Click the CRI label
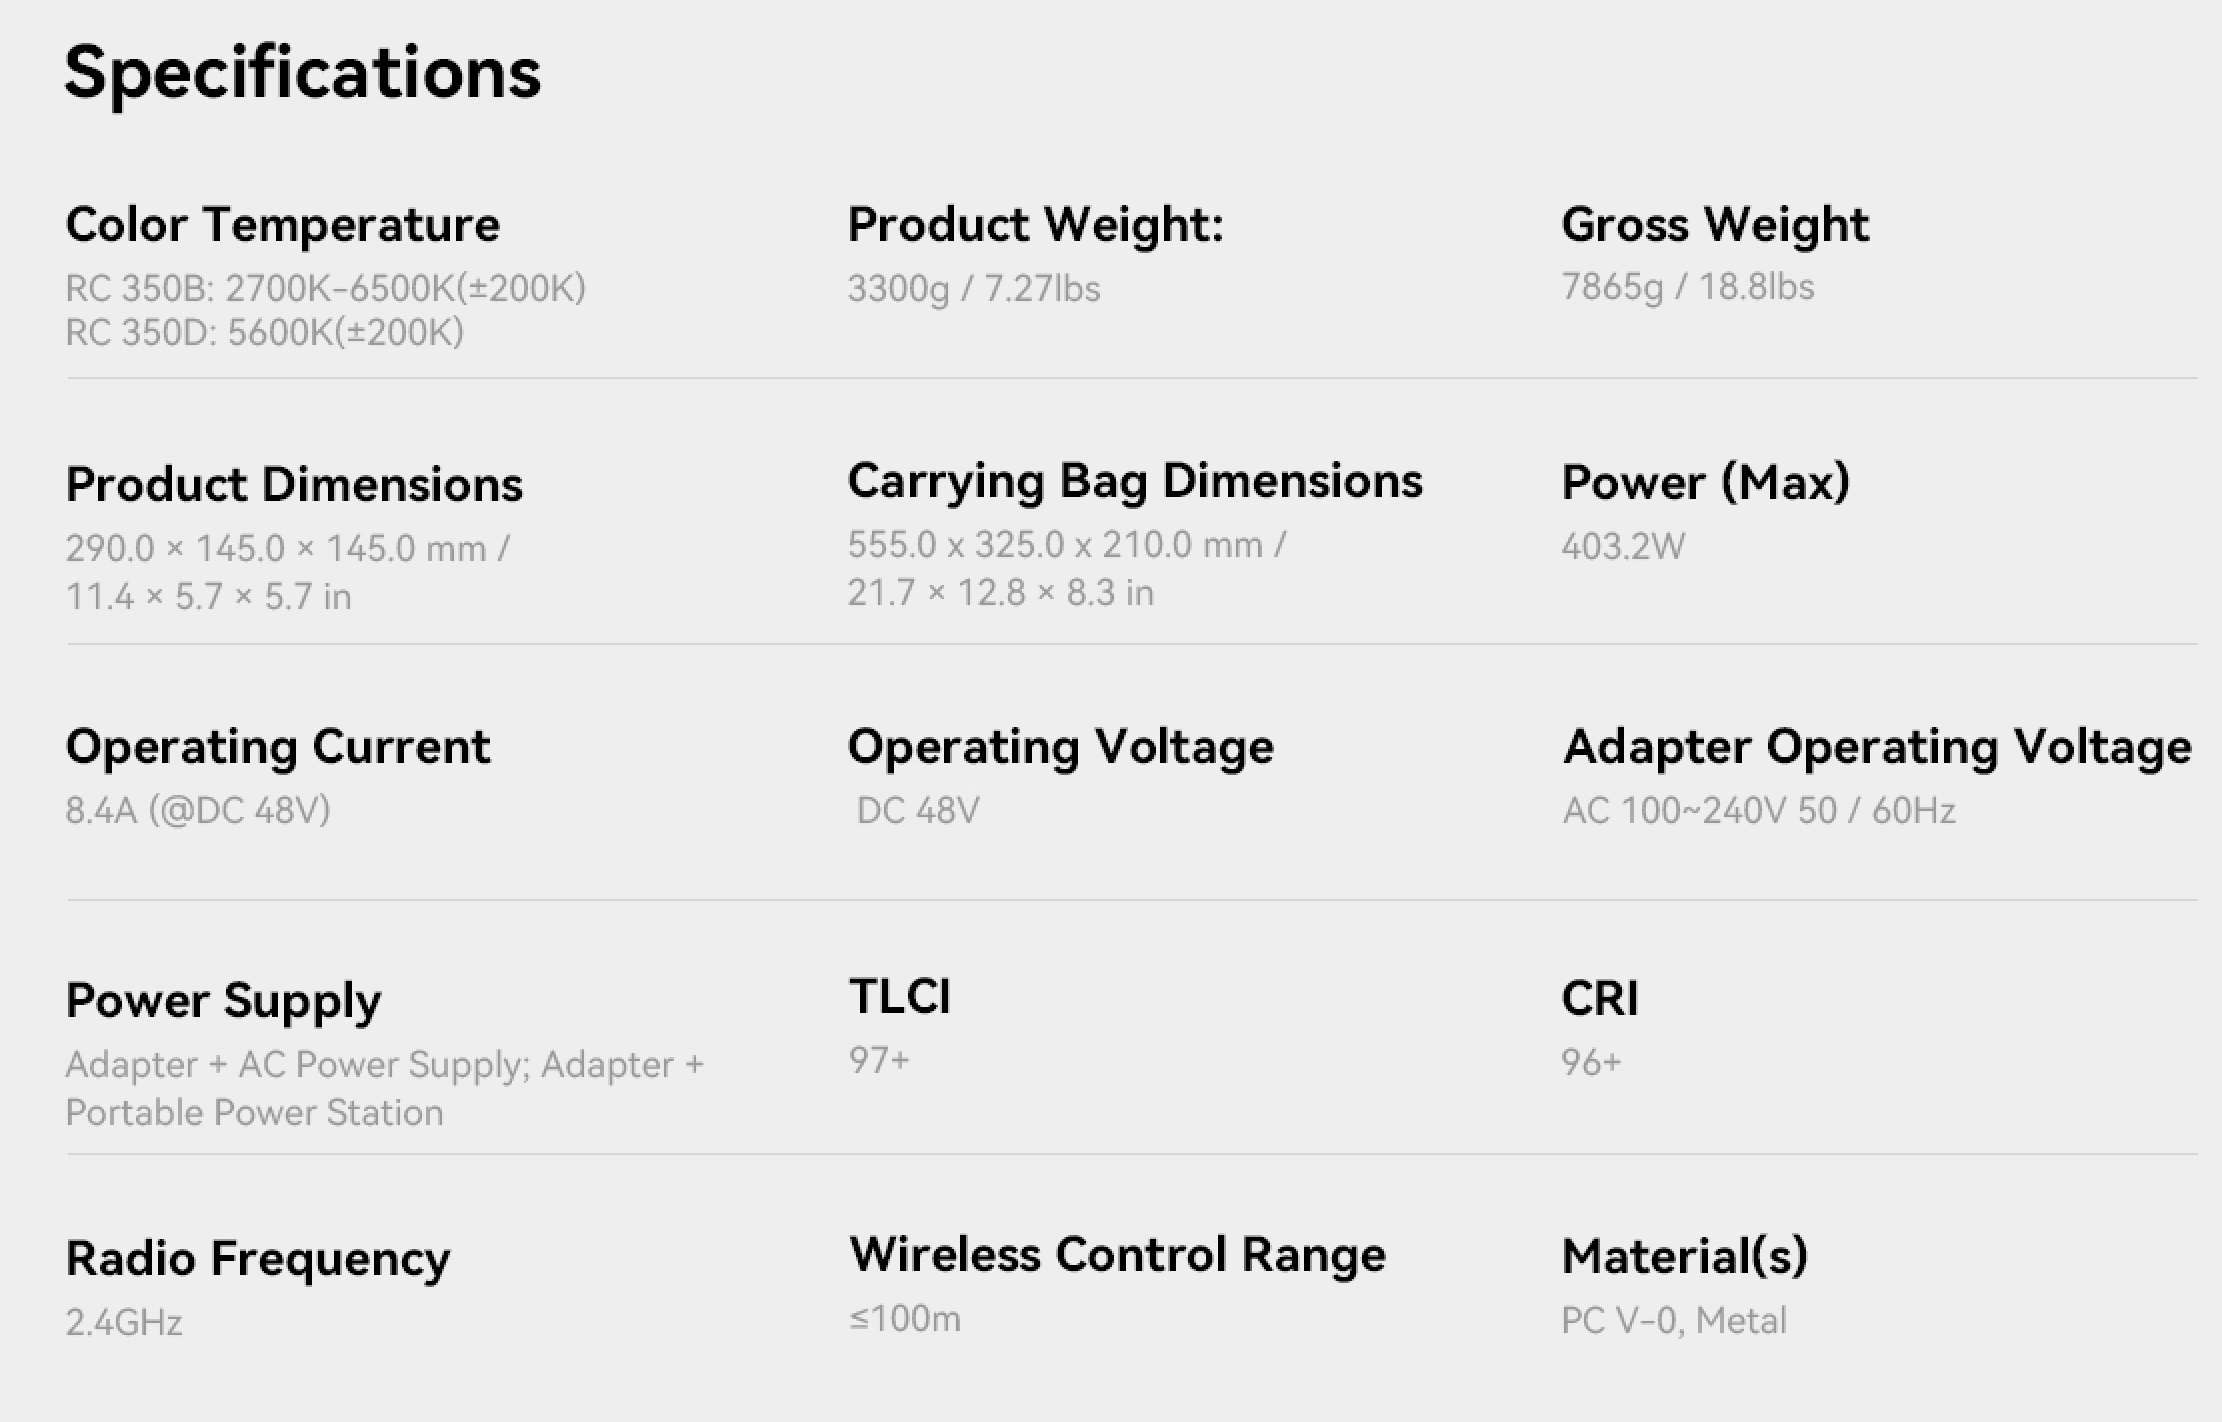The image size is (2222, 1422). coord(1599,998)
